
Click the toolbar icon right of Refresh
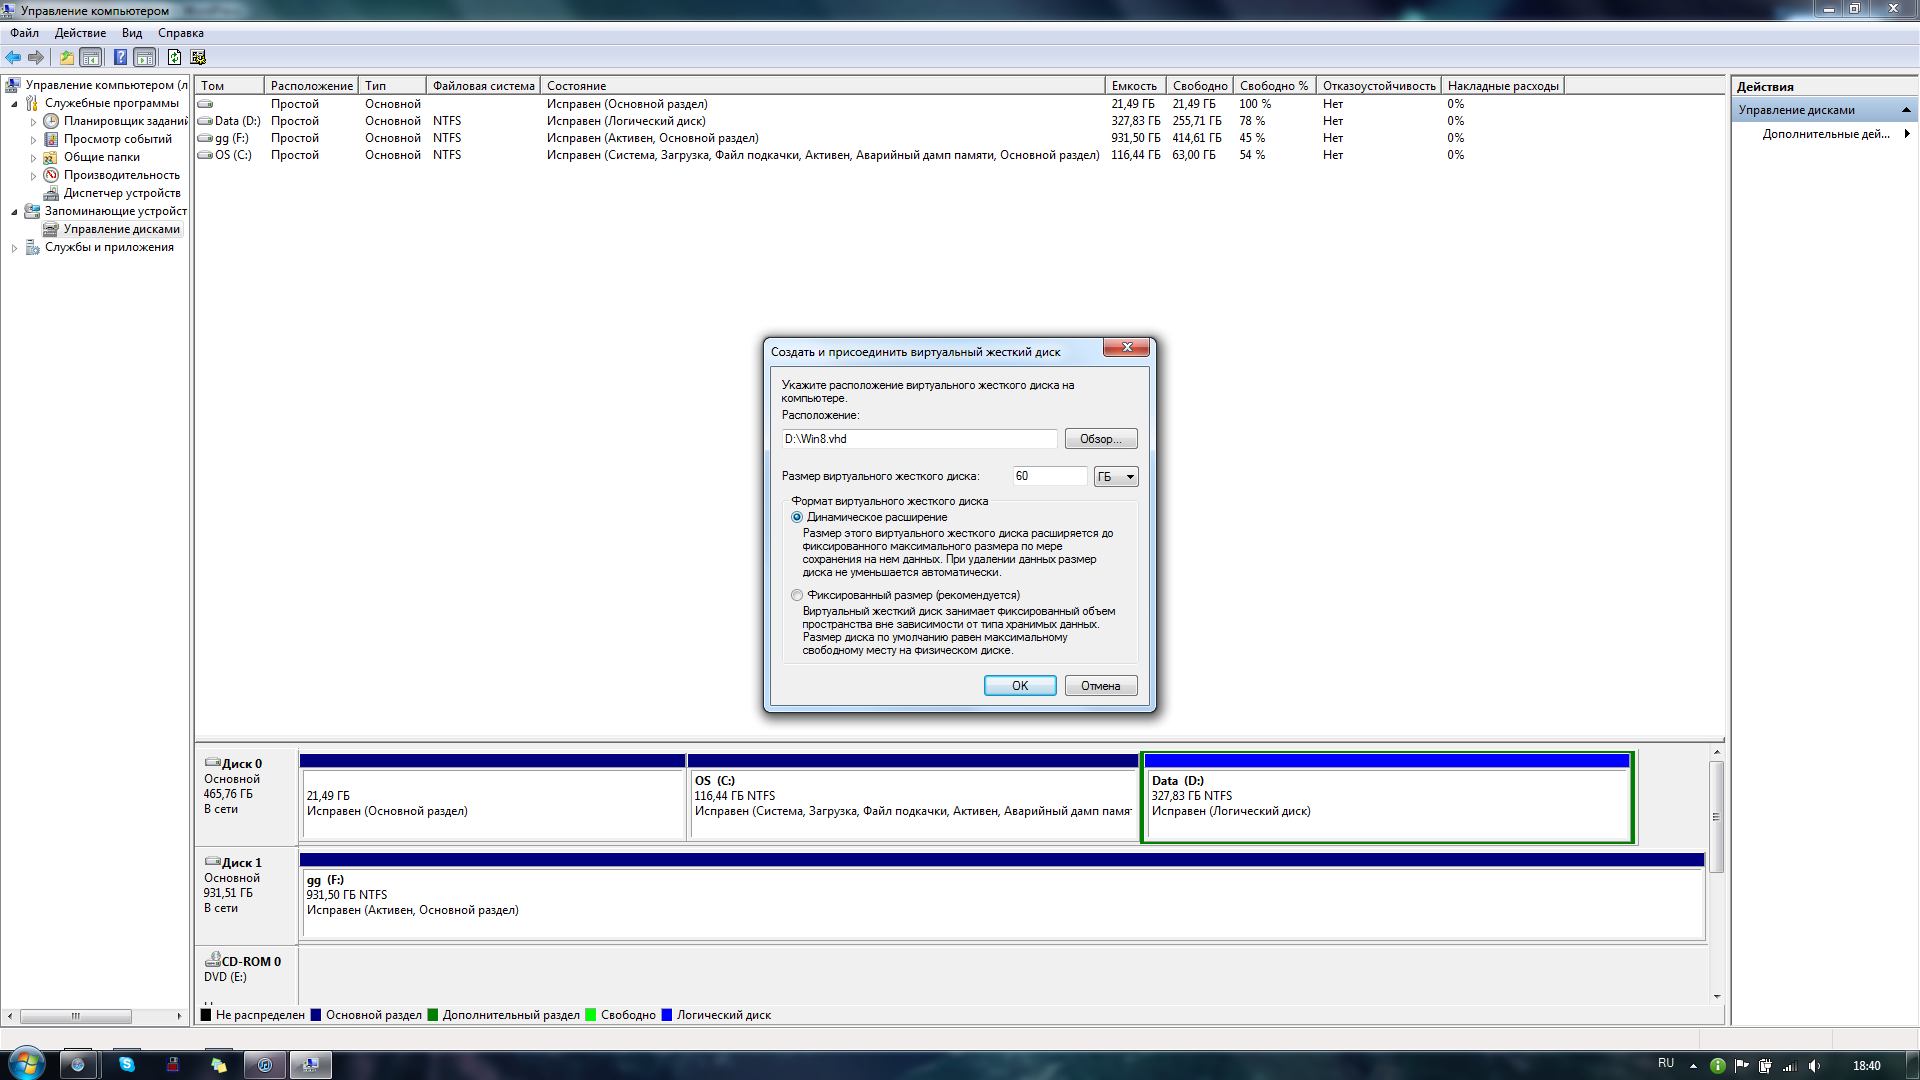click(198, 57)
